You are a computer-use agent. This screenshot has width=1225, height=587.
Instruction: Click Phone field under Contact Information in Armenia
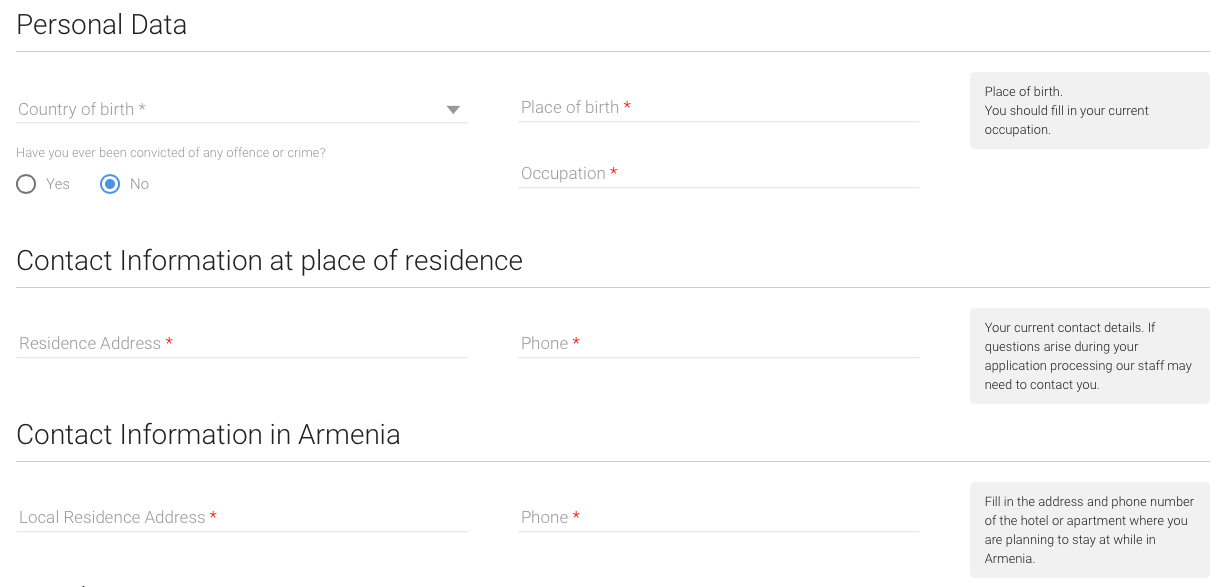(718, 517)
